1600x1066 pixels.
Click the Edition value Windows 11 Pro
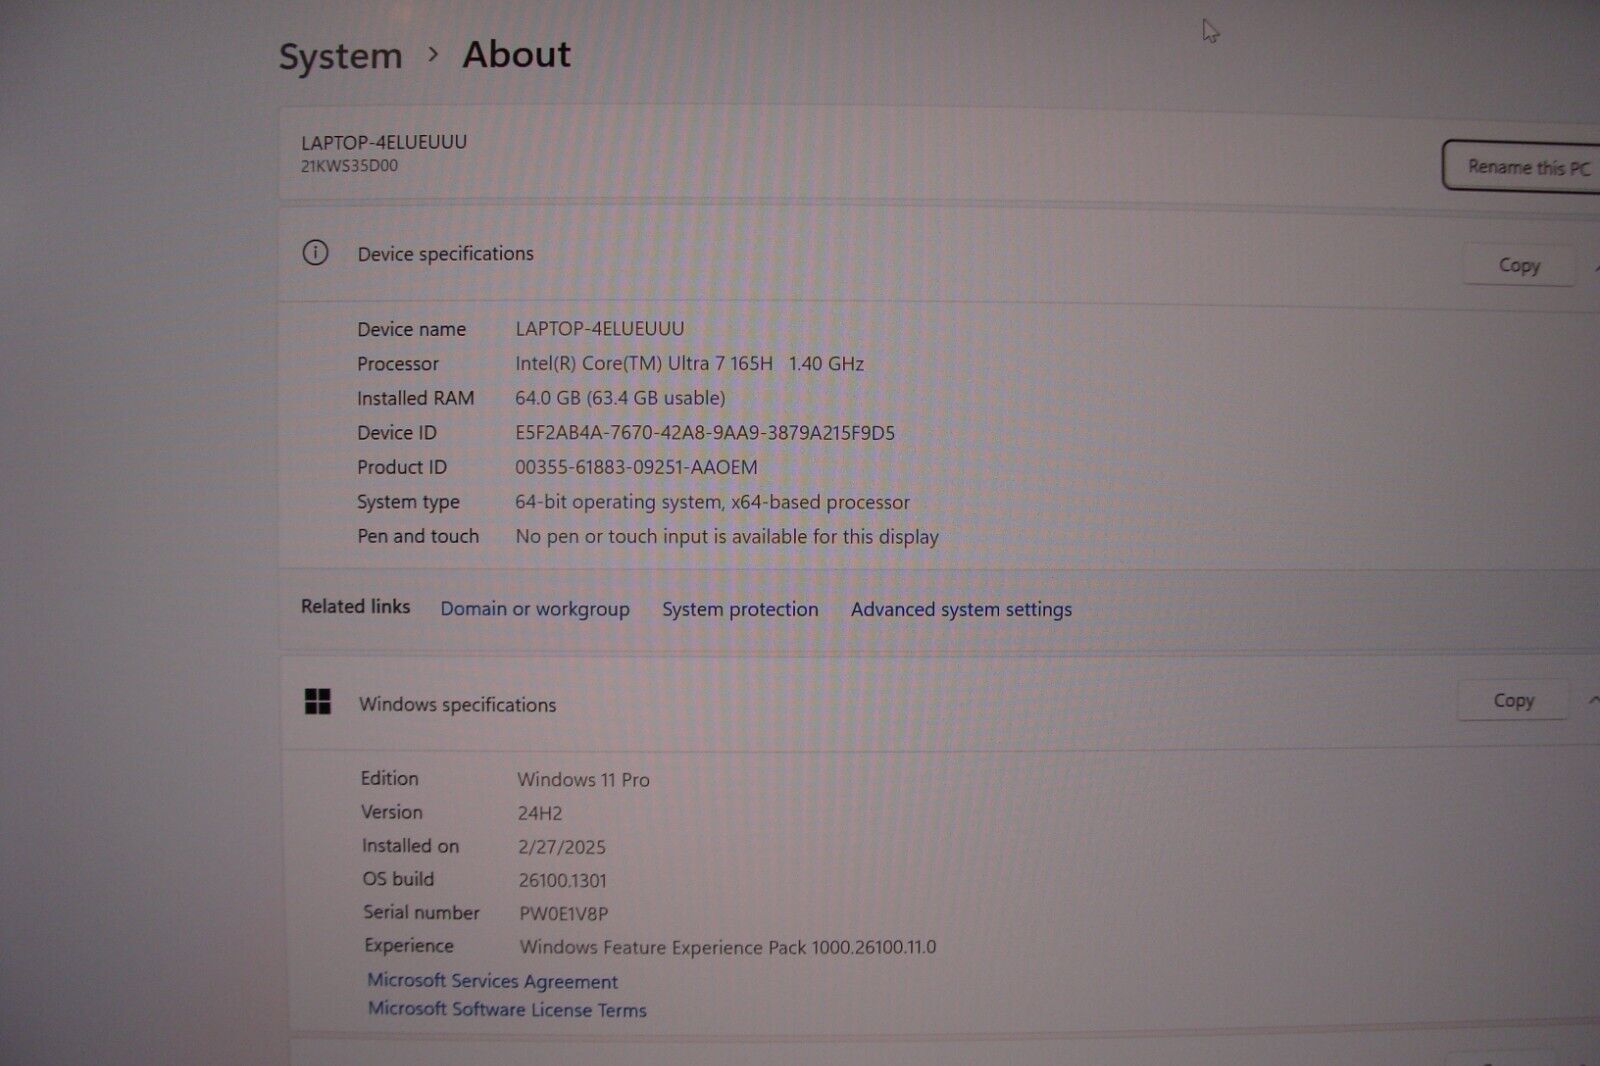pyautogui.click(x=583, y=780)
